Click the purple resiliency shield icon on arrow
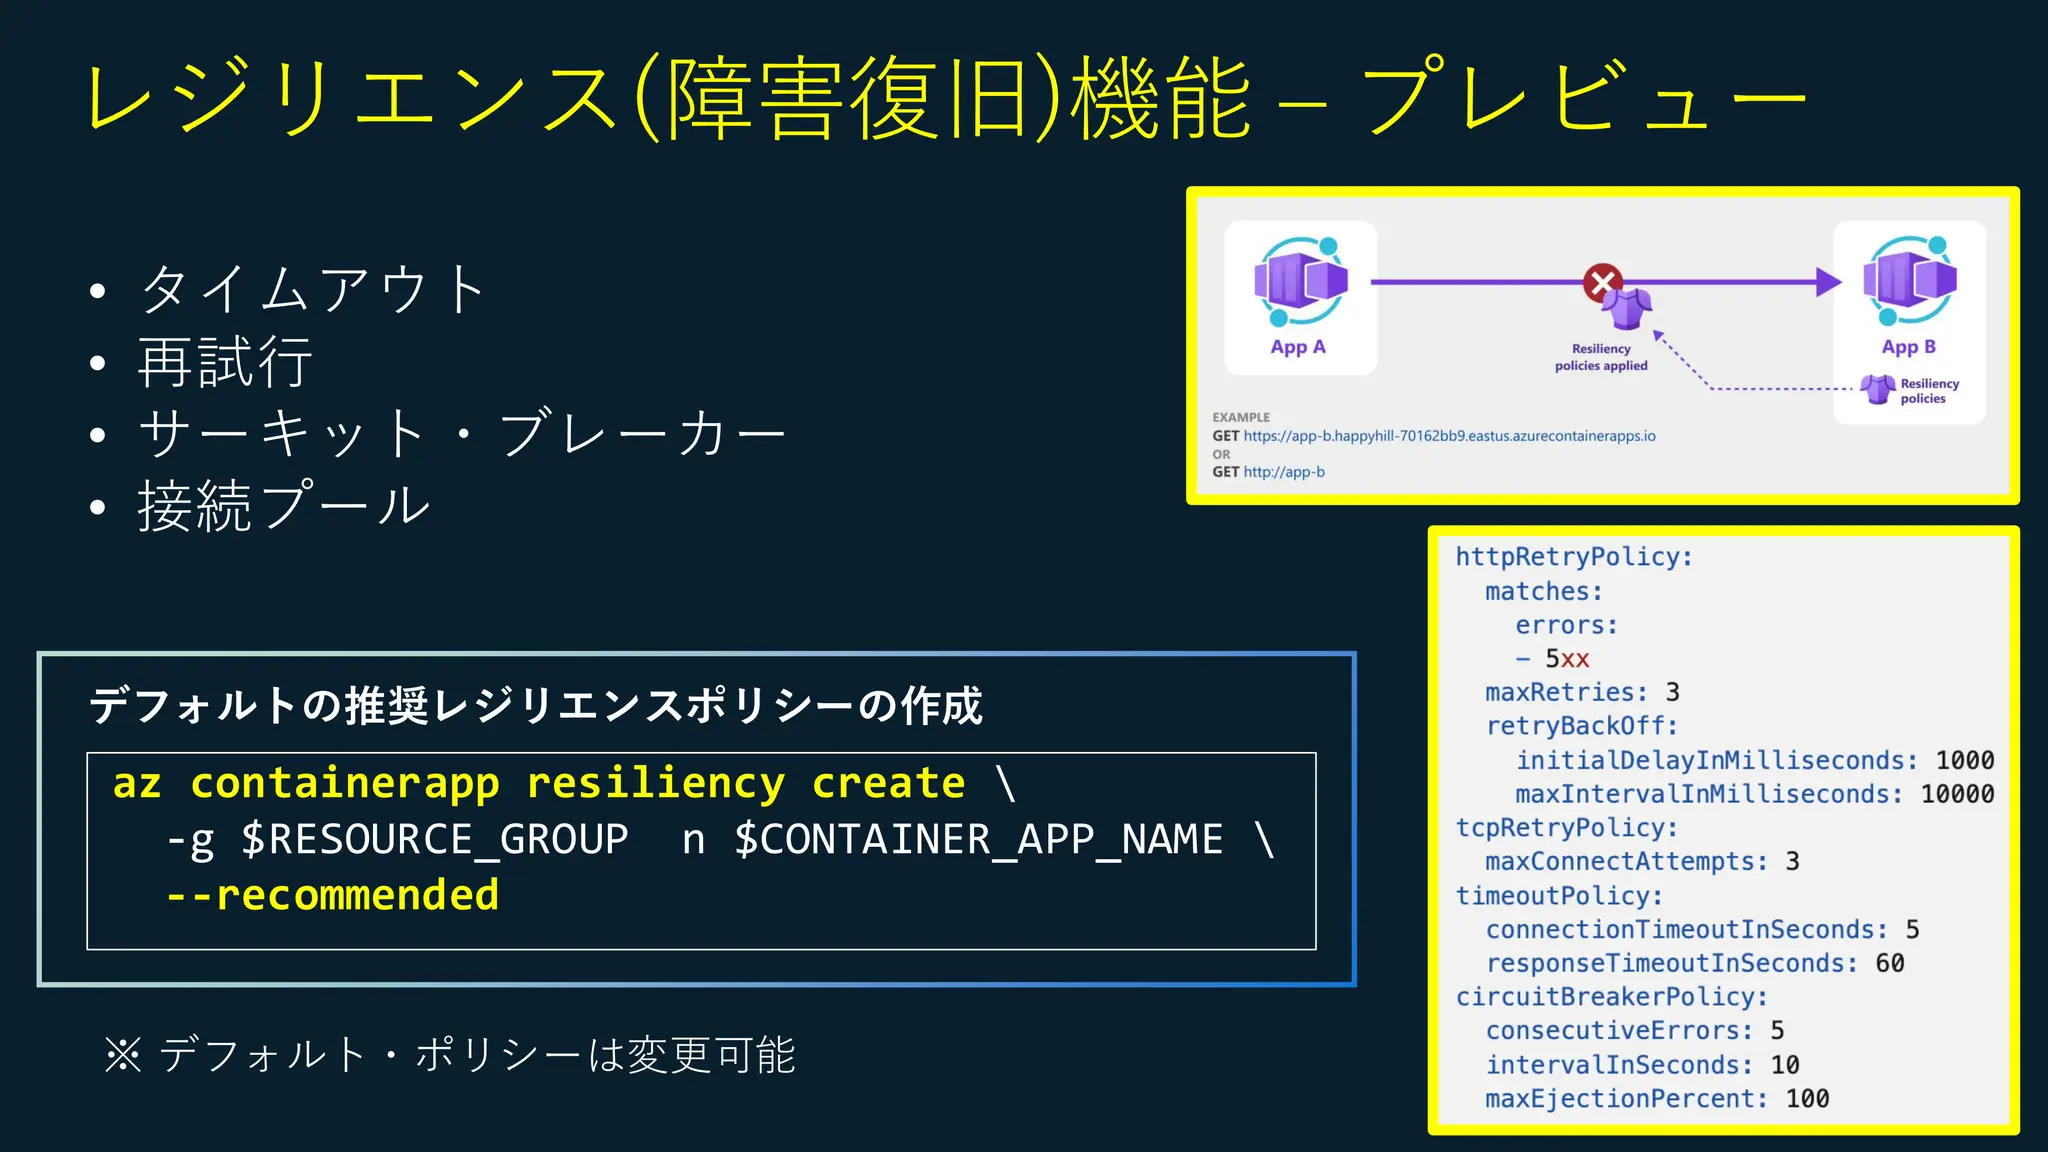The image size is (2048, 1152). click(x=1628, y=309)
